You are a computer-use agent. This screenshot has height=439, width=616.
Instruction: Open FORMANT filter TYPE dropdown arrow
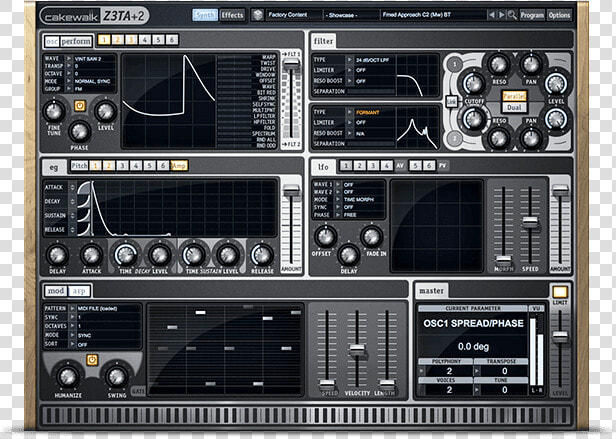[x=349, y=112]
